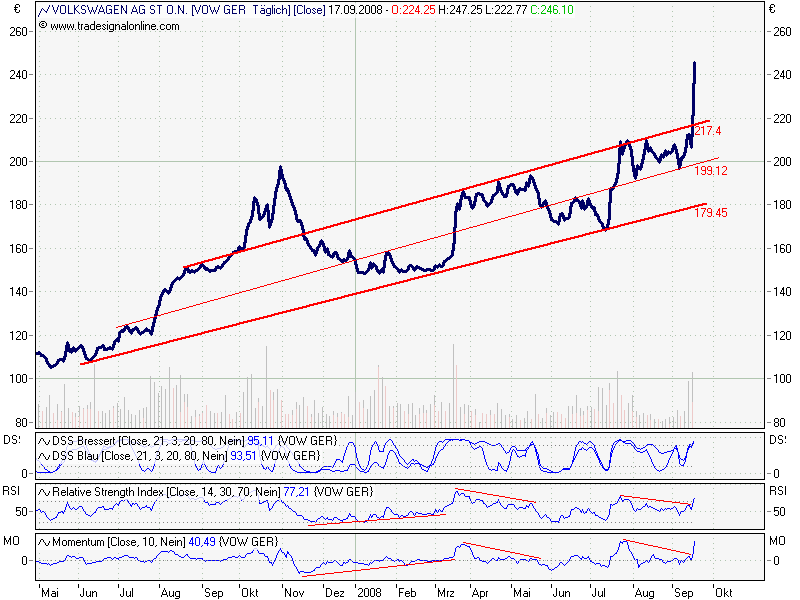Click the line icon beside Relative Strength Index

coord(44,492)
